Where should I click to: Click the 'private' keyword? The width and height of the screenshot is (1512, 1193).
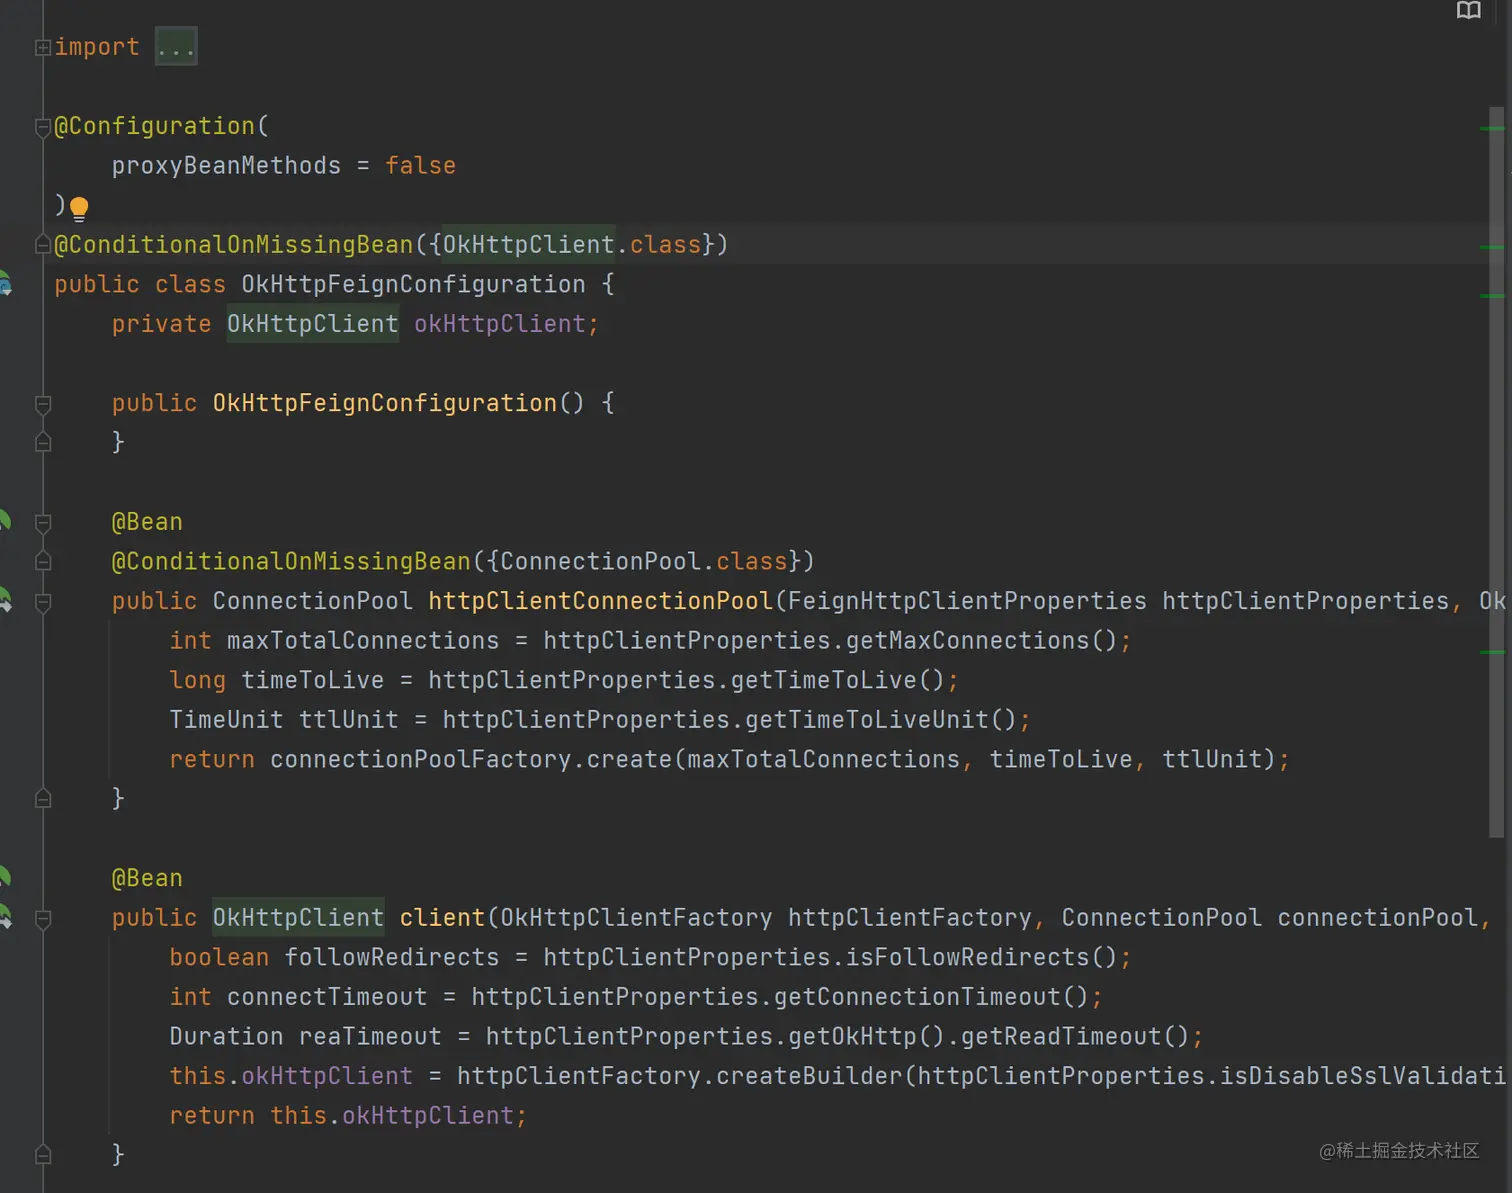point(162,324)
